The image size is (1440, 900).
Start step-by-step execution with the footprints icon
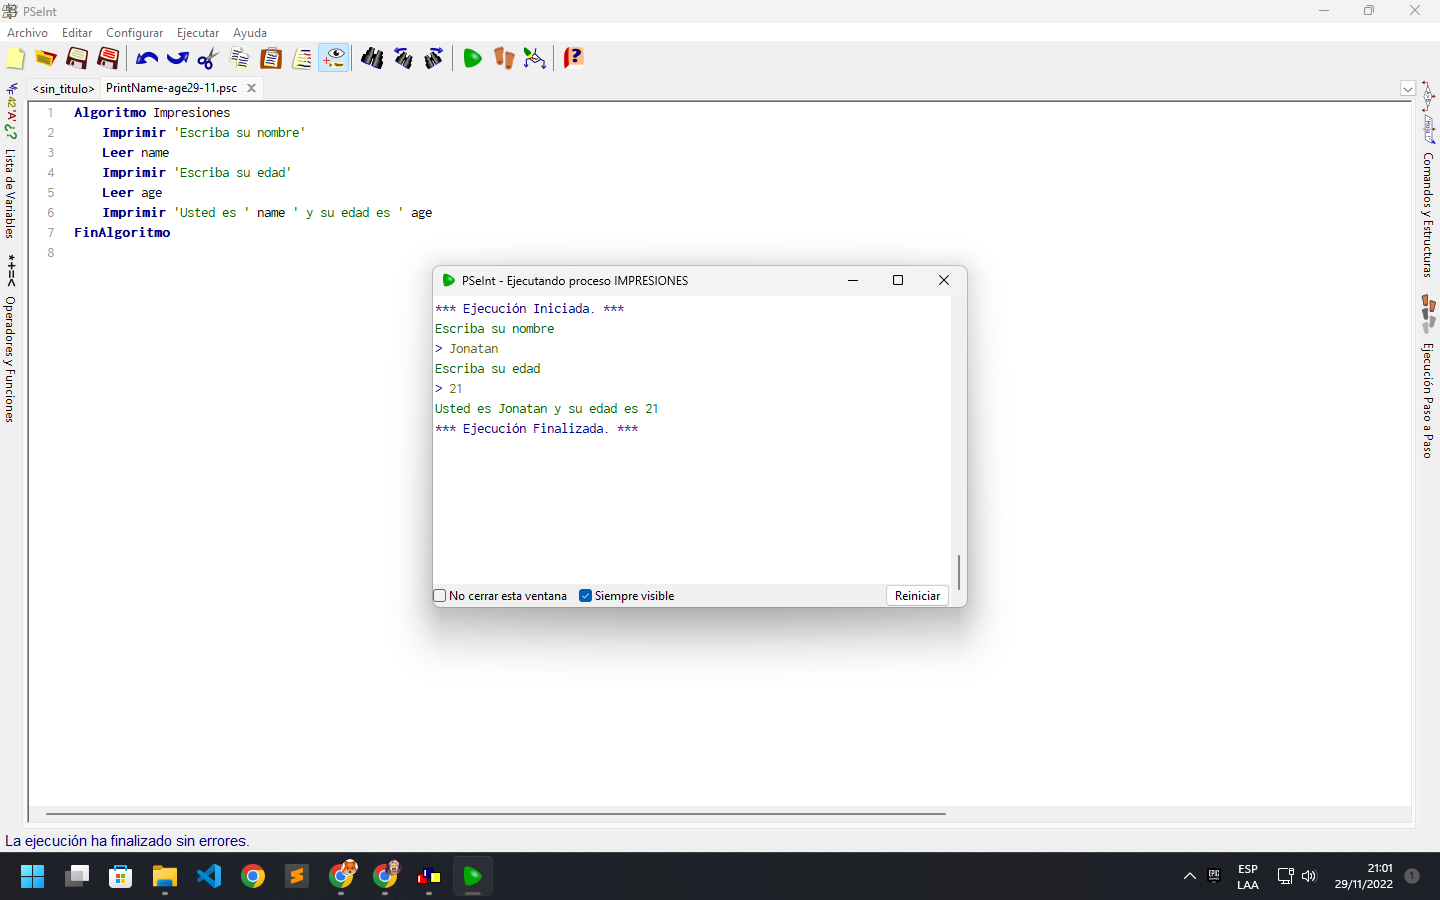point(503,58)
